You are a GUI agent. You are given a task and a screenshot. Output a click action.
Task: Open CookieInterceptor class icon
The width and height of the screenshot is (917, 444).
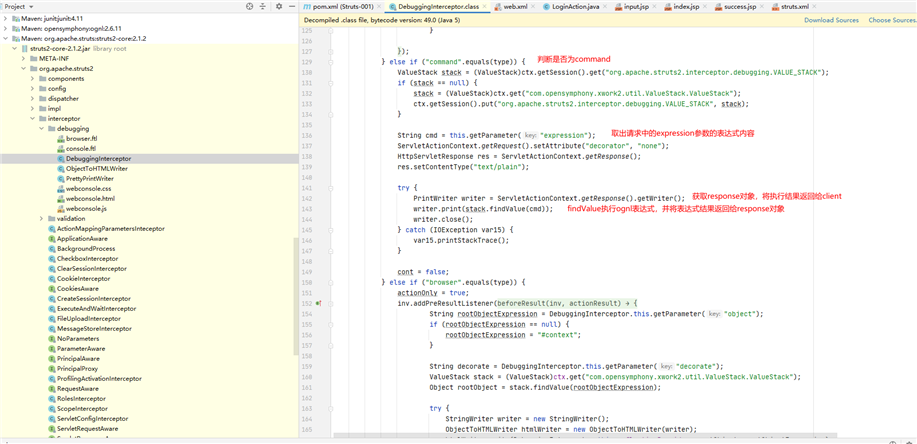51,278
